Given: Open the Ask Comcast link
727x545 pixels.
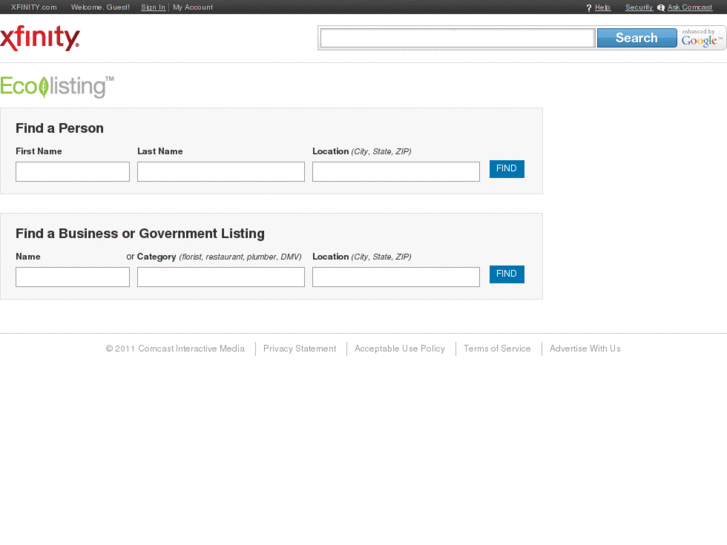Looking at the screenshot, I should [x=690, y=7].
